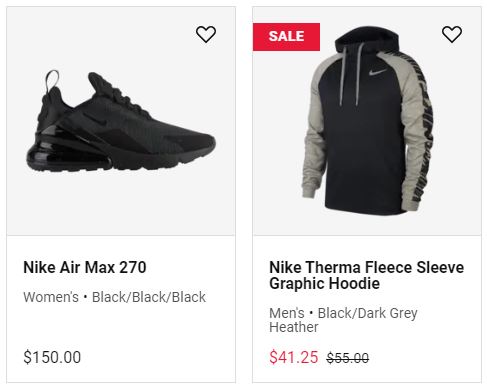Click the hoodie's grey drawstrings

point(350,75)
